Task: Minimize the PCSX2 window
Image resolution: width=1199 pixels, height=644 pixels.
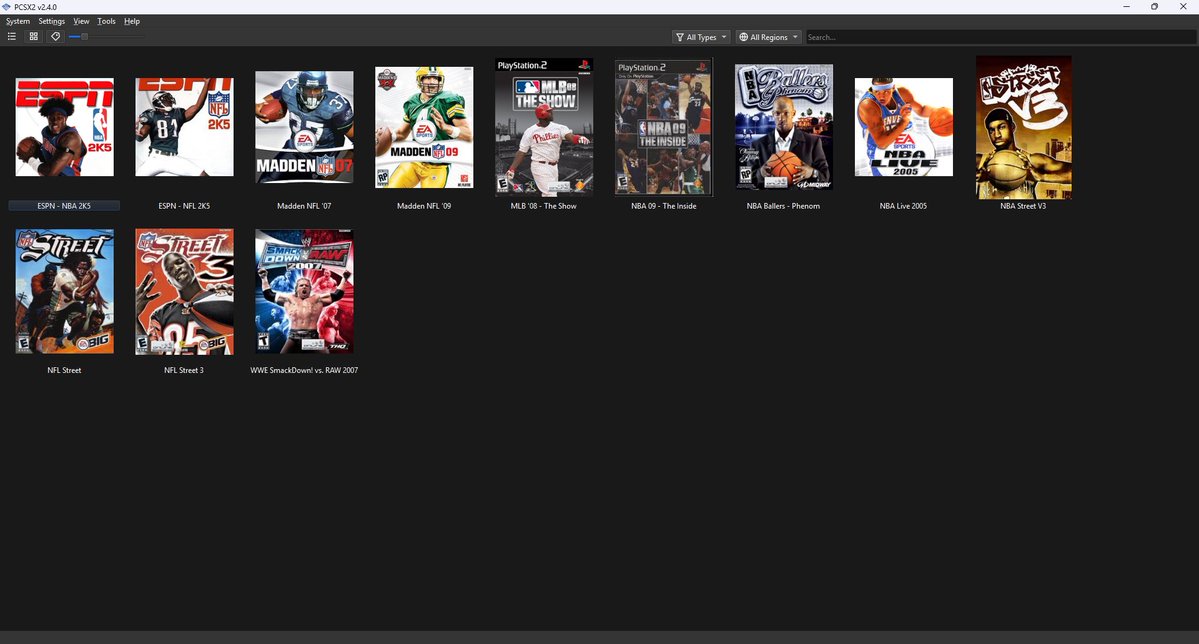Action: (x=1126, y=7)
